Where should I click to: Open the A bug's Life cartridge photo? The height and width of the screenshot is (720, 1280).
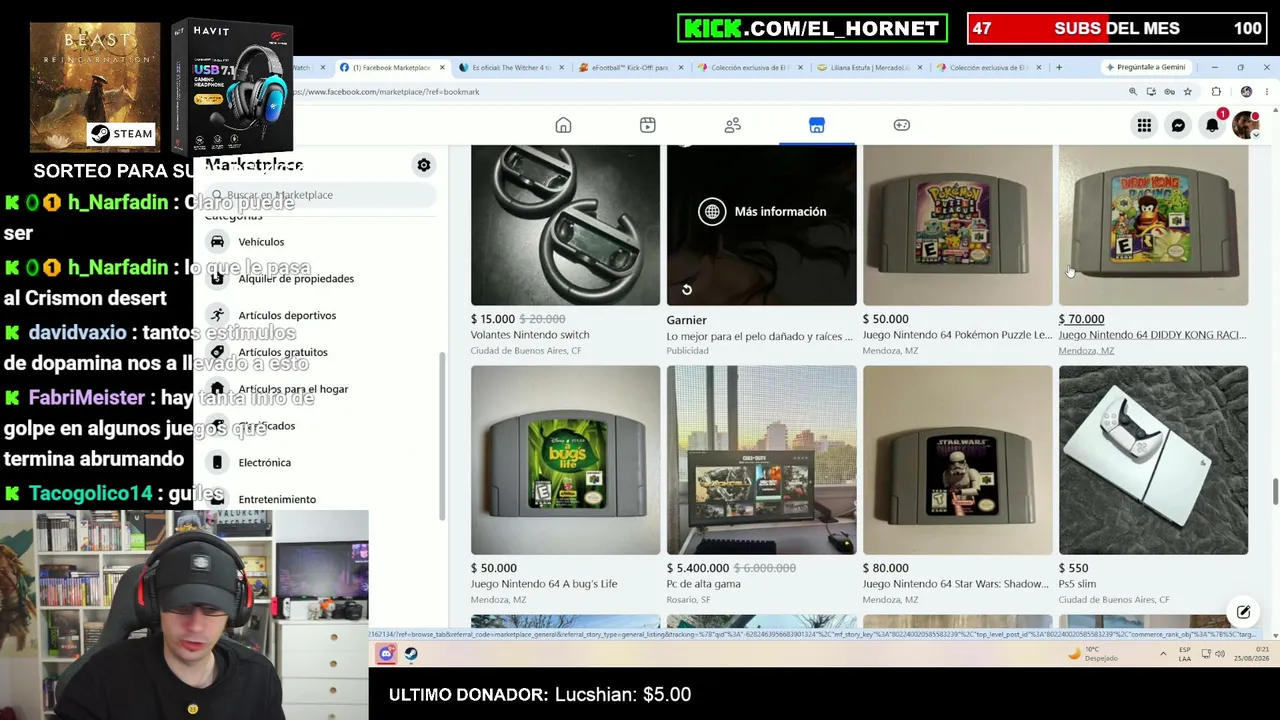click(566, 460)
